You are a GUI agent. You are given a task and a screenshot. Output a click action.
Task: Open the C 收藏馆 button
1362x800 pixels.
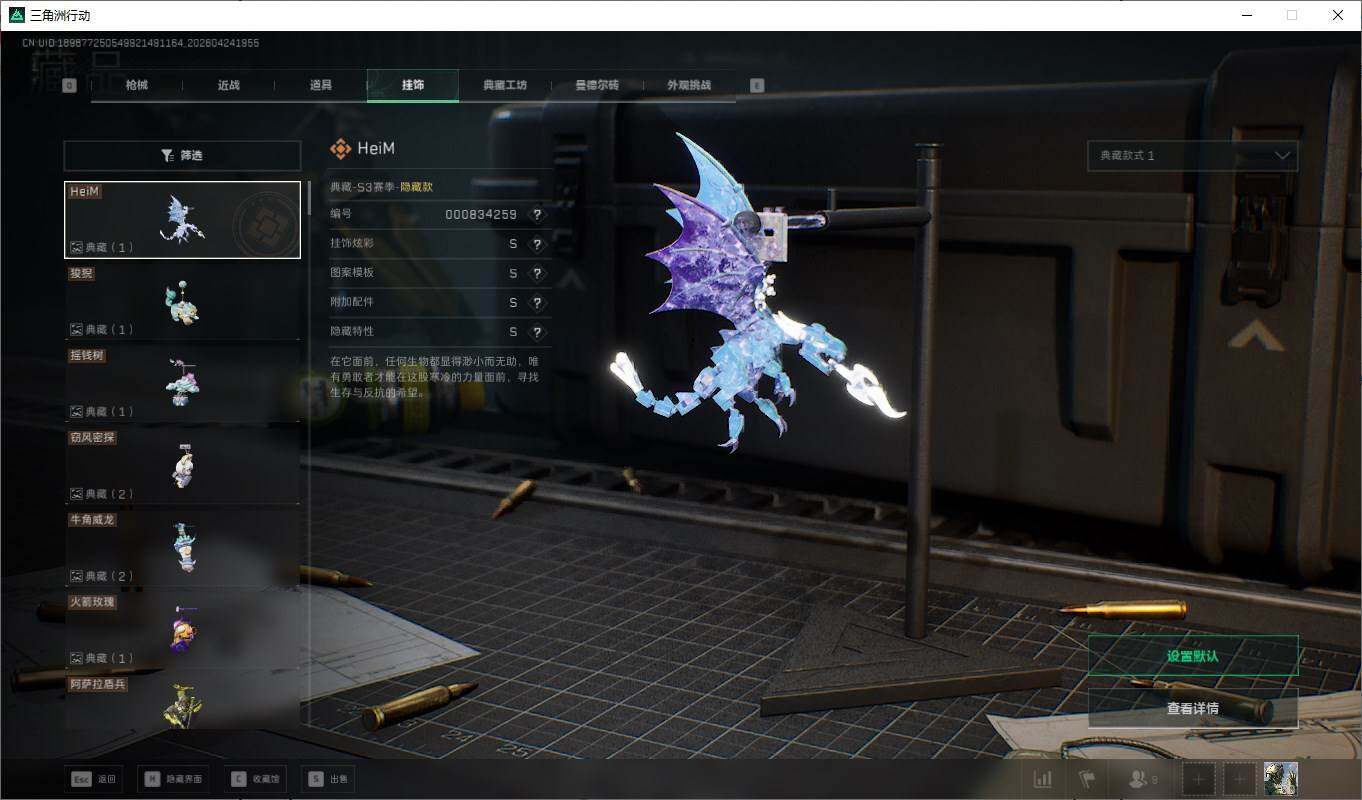[254, 779]
